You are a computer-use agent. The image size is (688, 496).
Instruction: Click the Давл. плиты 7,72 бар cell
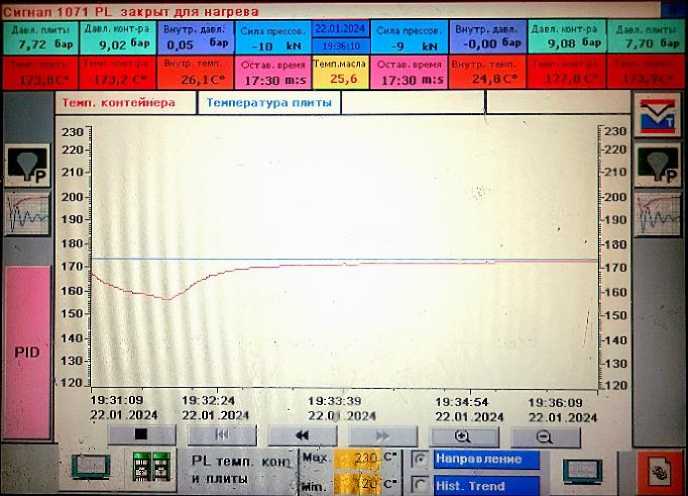pyautogui.click(x=41, y=38)
